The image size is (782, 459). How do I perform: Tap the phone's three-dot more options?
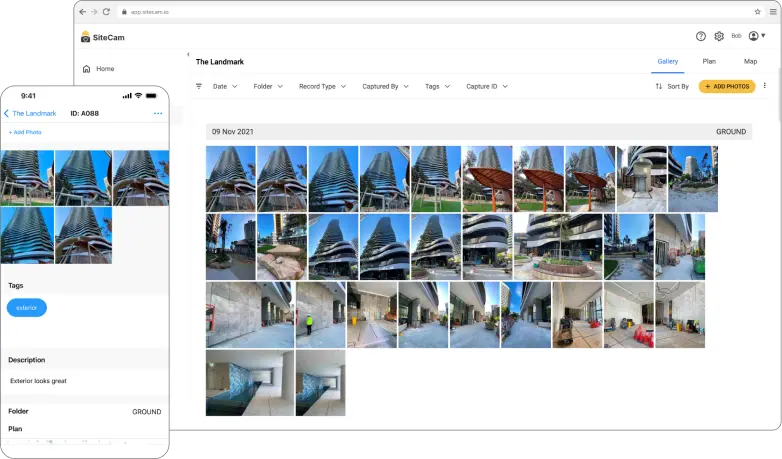click(x=158, y=113)
